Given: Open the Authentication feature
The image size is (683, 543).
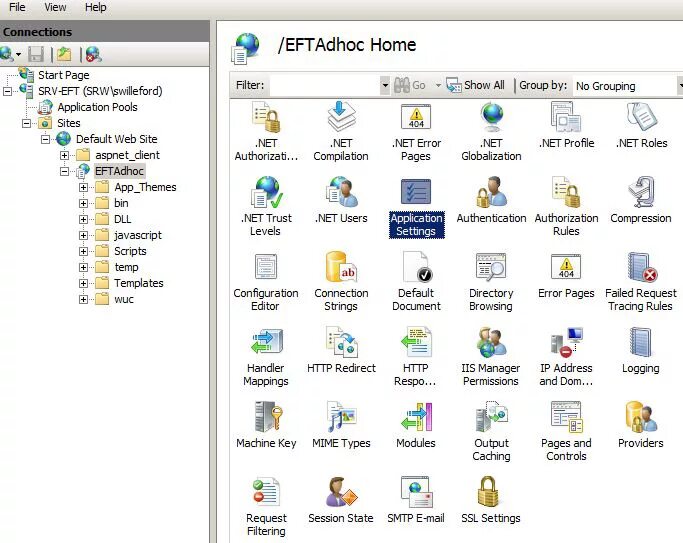Looking at the screenshot, I should tap(491, 200).
